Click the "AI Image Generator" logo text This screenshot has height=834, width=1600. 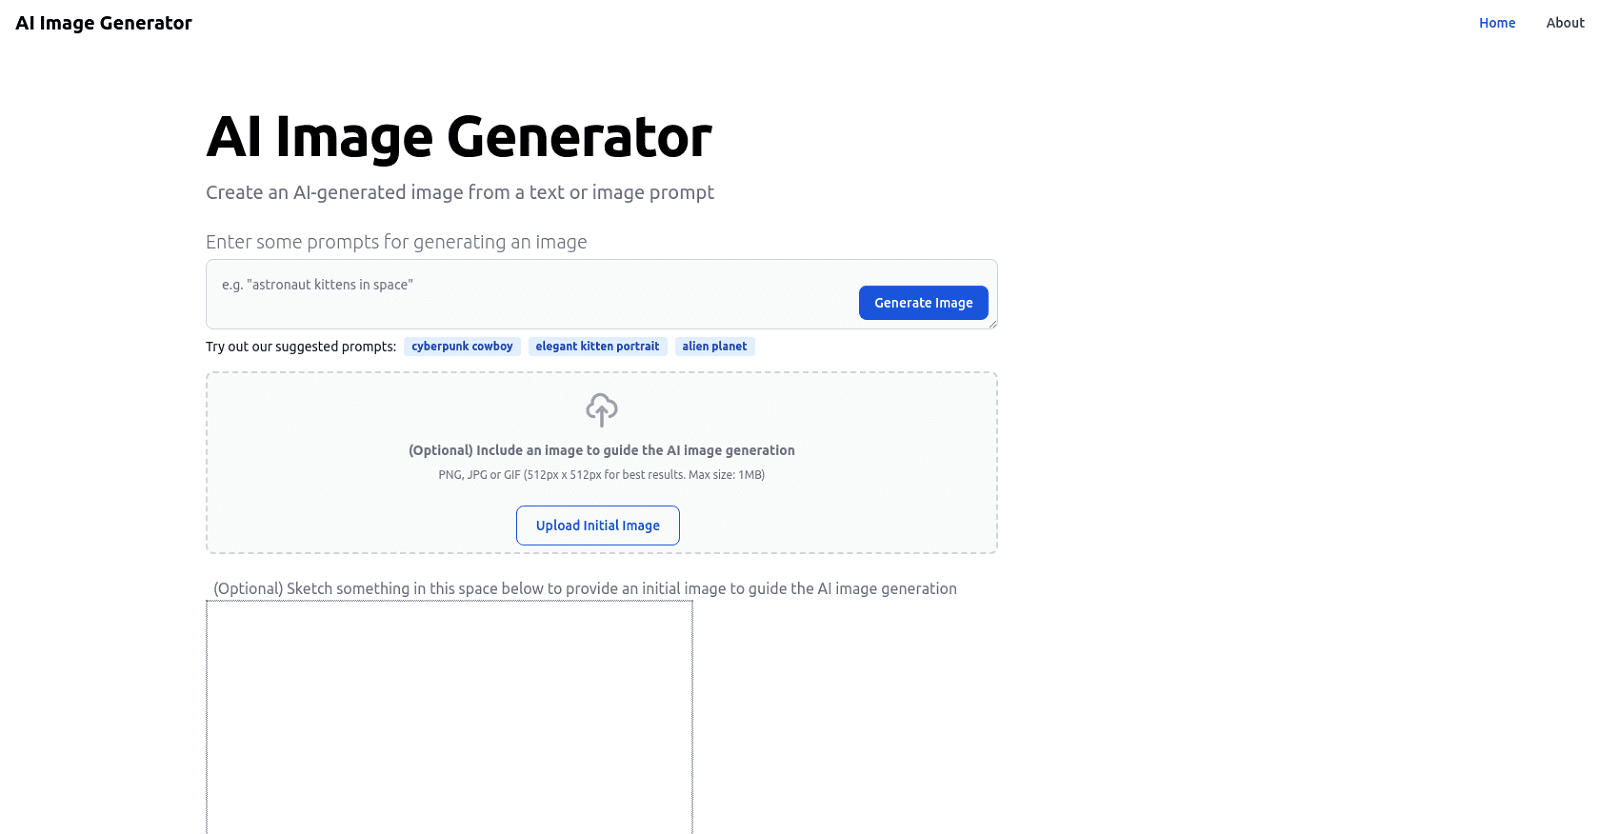103,22
